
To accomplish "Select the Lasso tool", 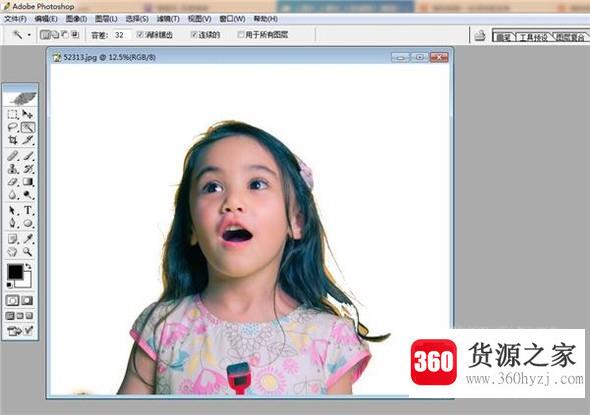I will pyautogui.click(x=13, y=128).
